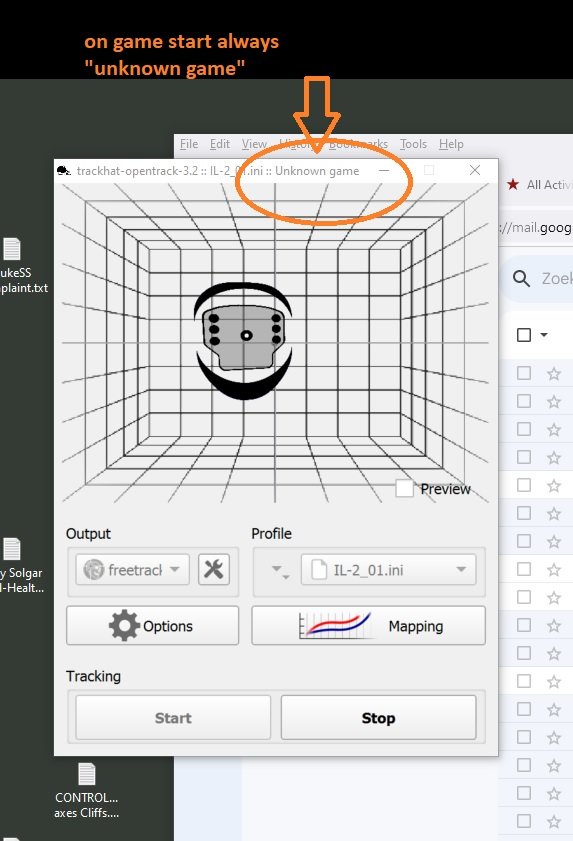573x841 pixels.
Task: Enable the Preview checkbox
Action: point(405,489)
